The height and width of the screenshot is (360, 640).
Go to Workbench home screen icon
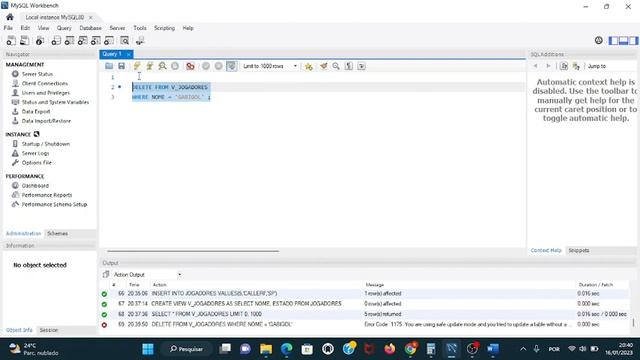(10, 17)
